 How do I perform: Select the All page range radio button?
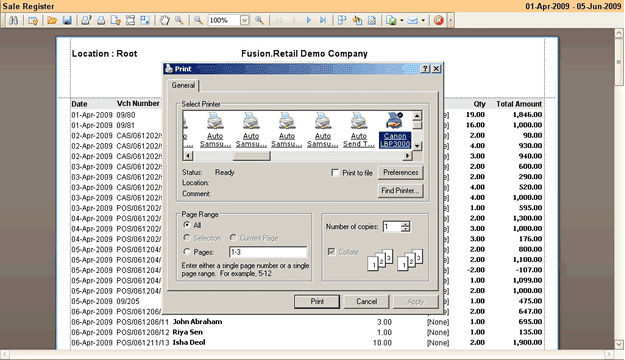tap(187, 225)
